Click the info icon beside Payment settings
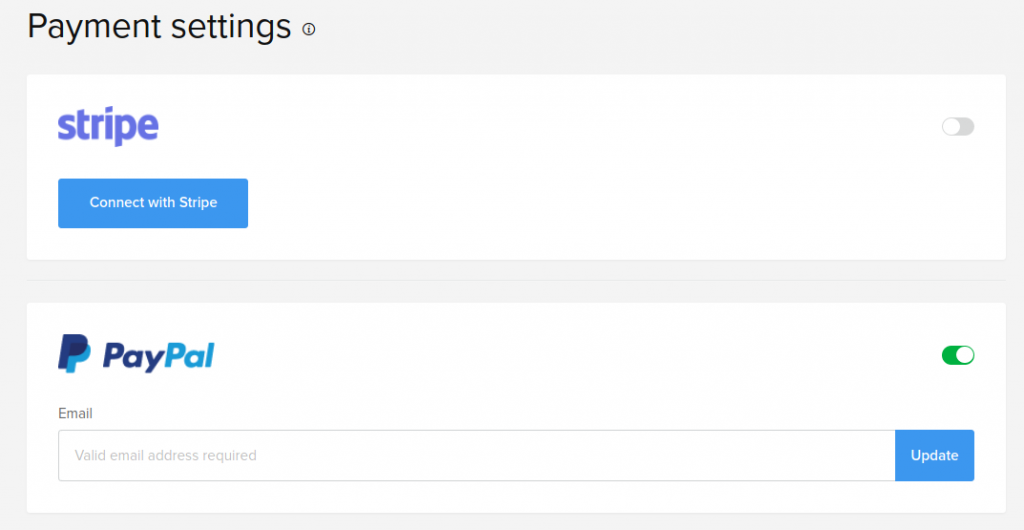1024x530 pixels. tap(308, 29)
